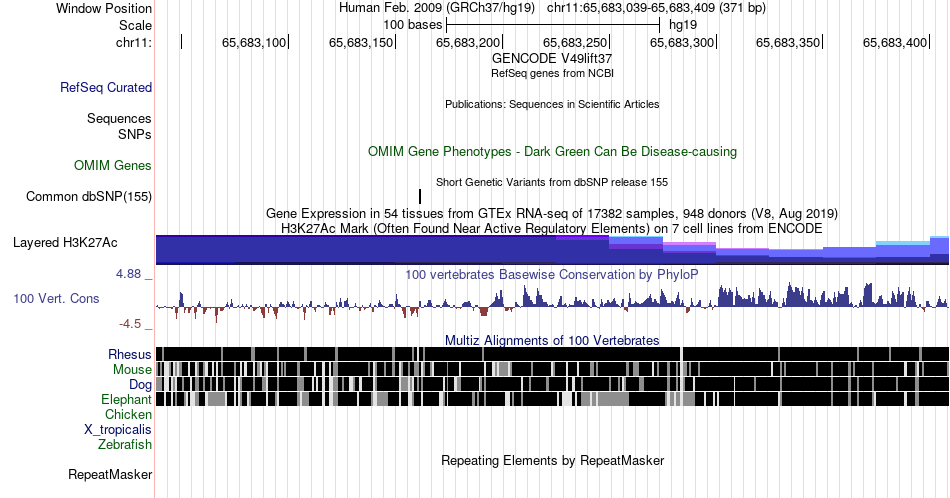Click the -4.5 PhyloP lower value
Viewport: 950px width, 498px height.
[x=130, y=324]
